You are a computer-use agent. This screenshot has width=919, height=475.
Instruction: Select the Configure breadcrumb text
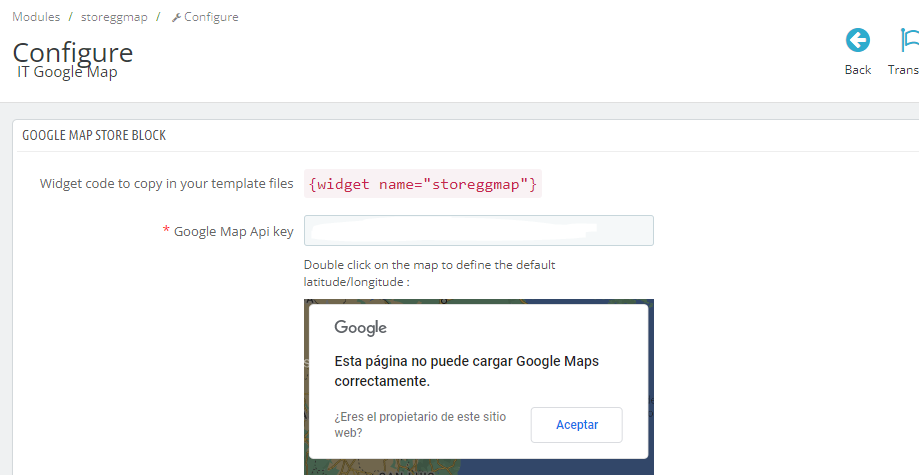pyautogui.click(x=211, y=17)
